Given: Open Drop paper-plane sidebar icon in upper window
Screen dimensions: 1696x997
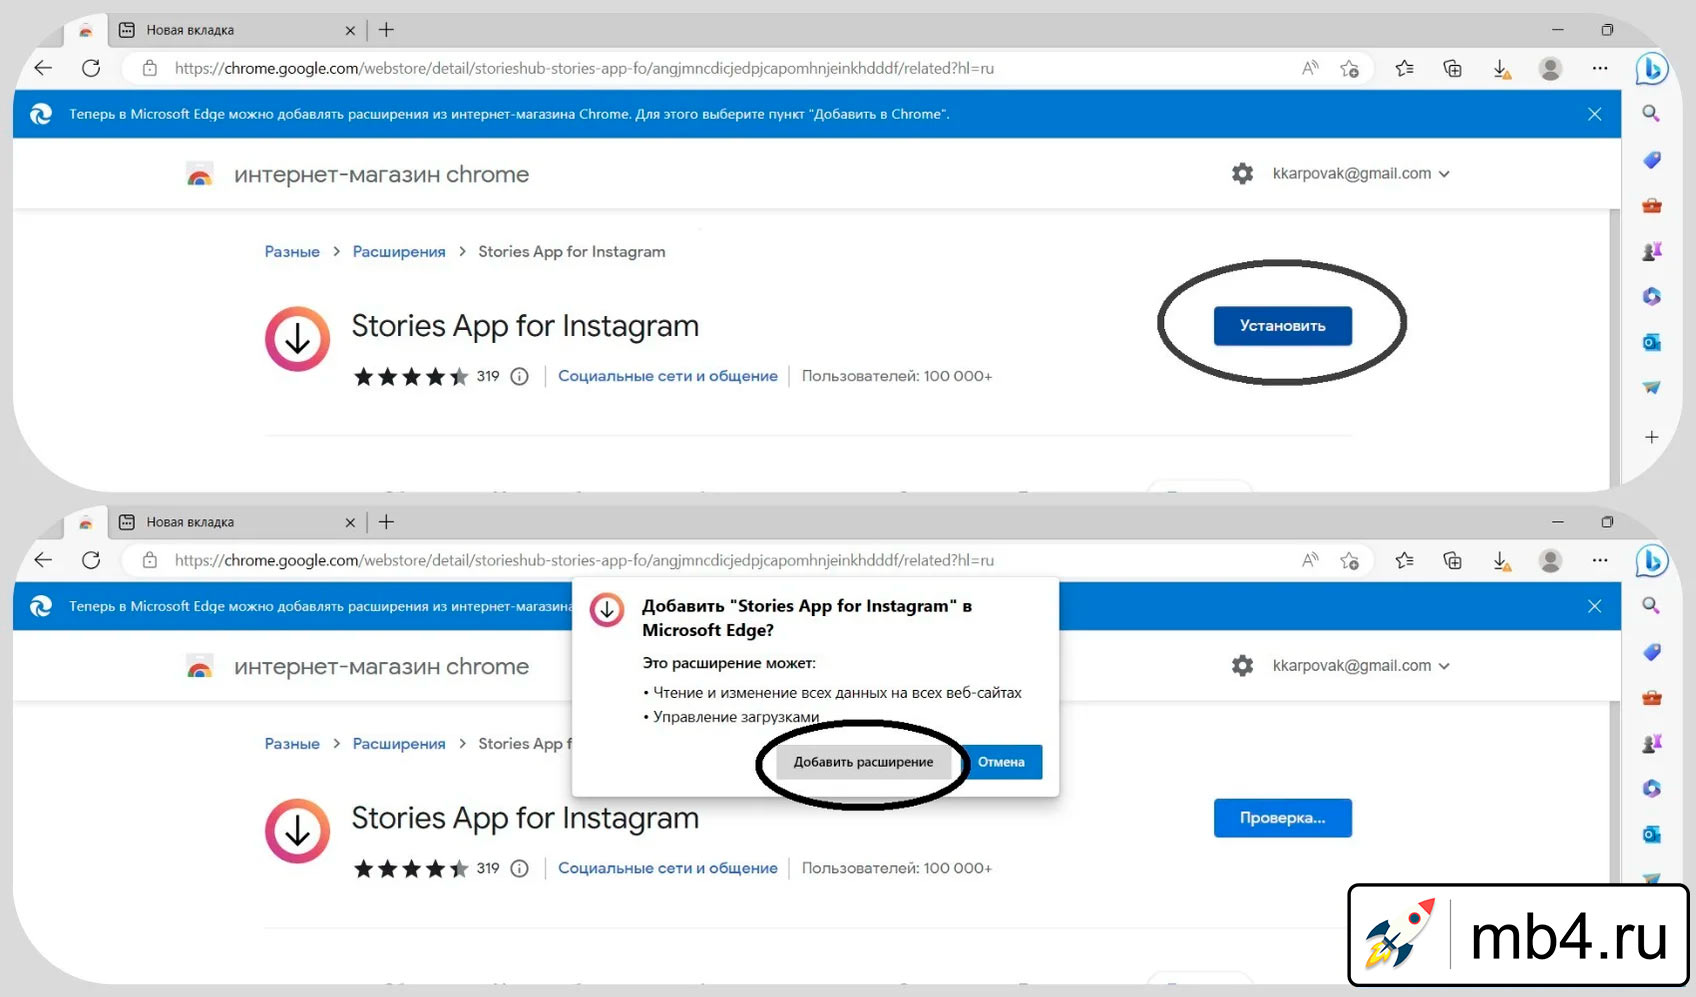Looking at the screenshot, I should [1652, 387].
